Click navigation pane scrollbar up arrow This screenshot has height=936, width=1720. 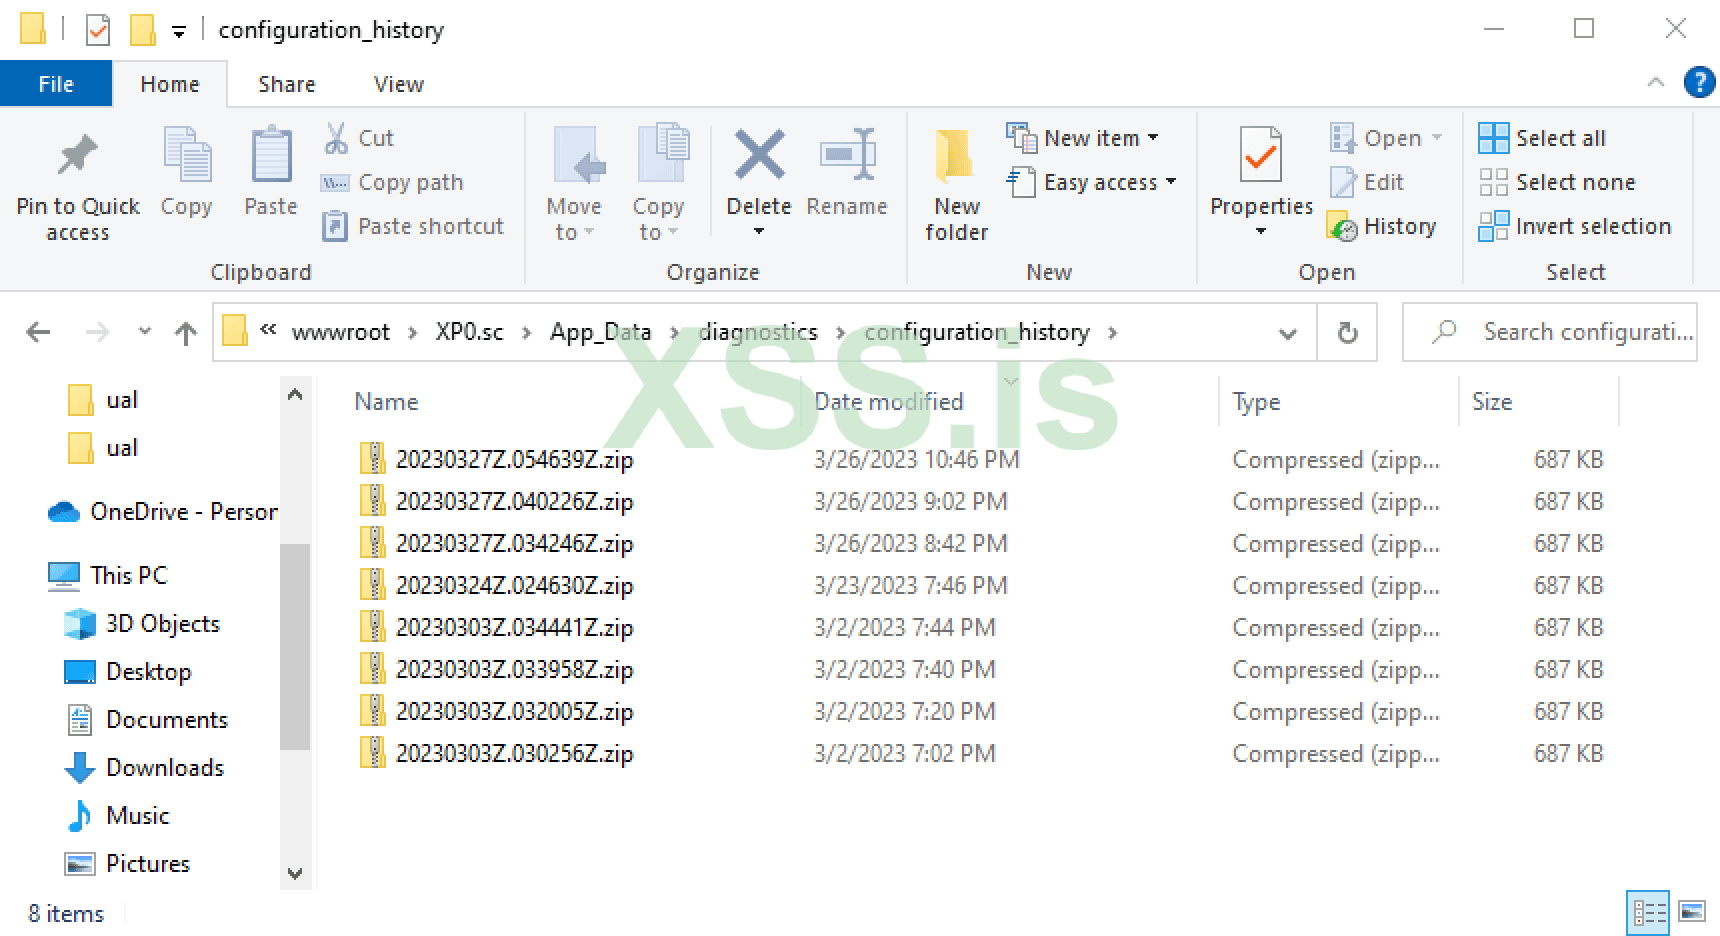295,395
